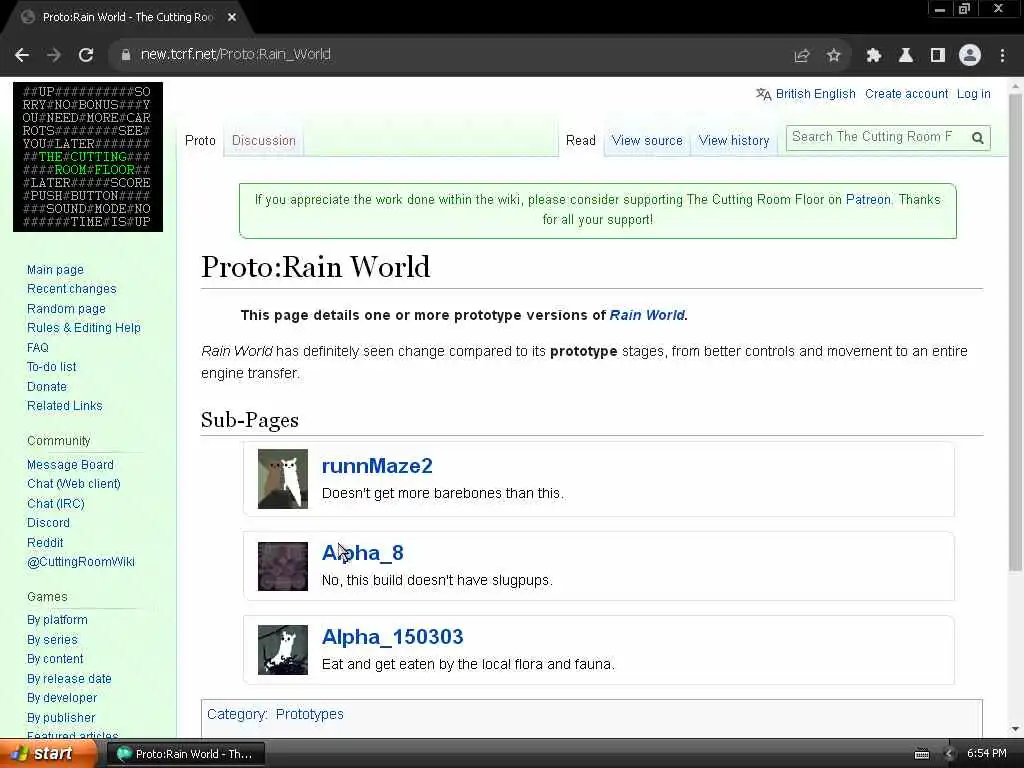
Task: Open the Discord sidebar link
Action: click(48, 523)
